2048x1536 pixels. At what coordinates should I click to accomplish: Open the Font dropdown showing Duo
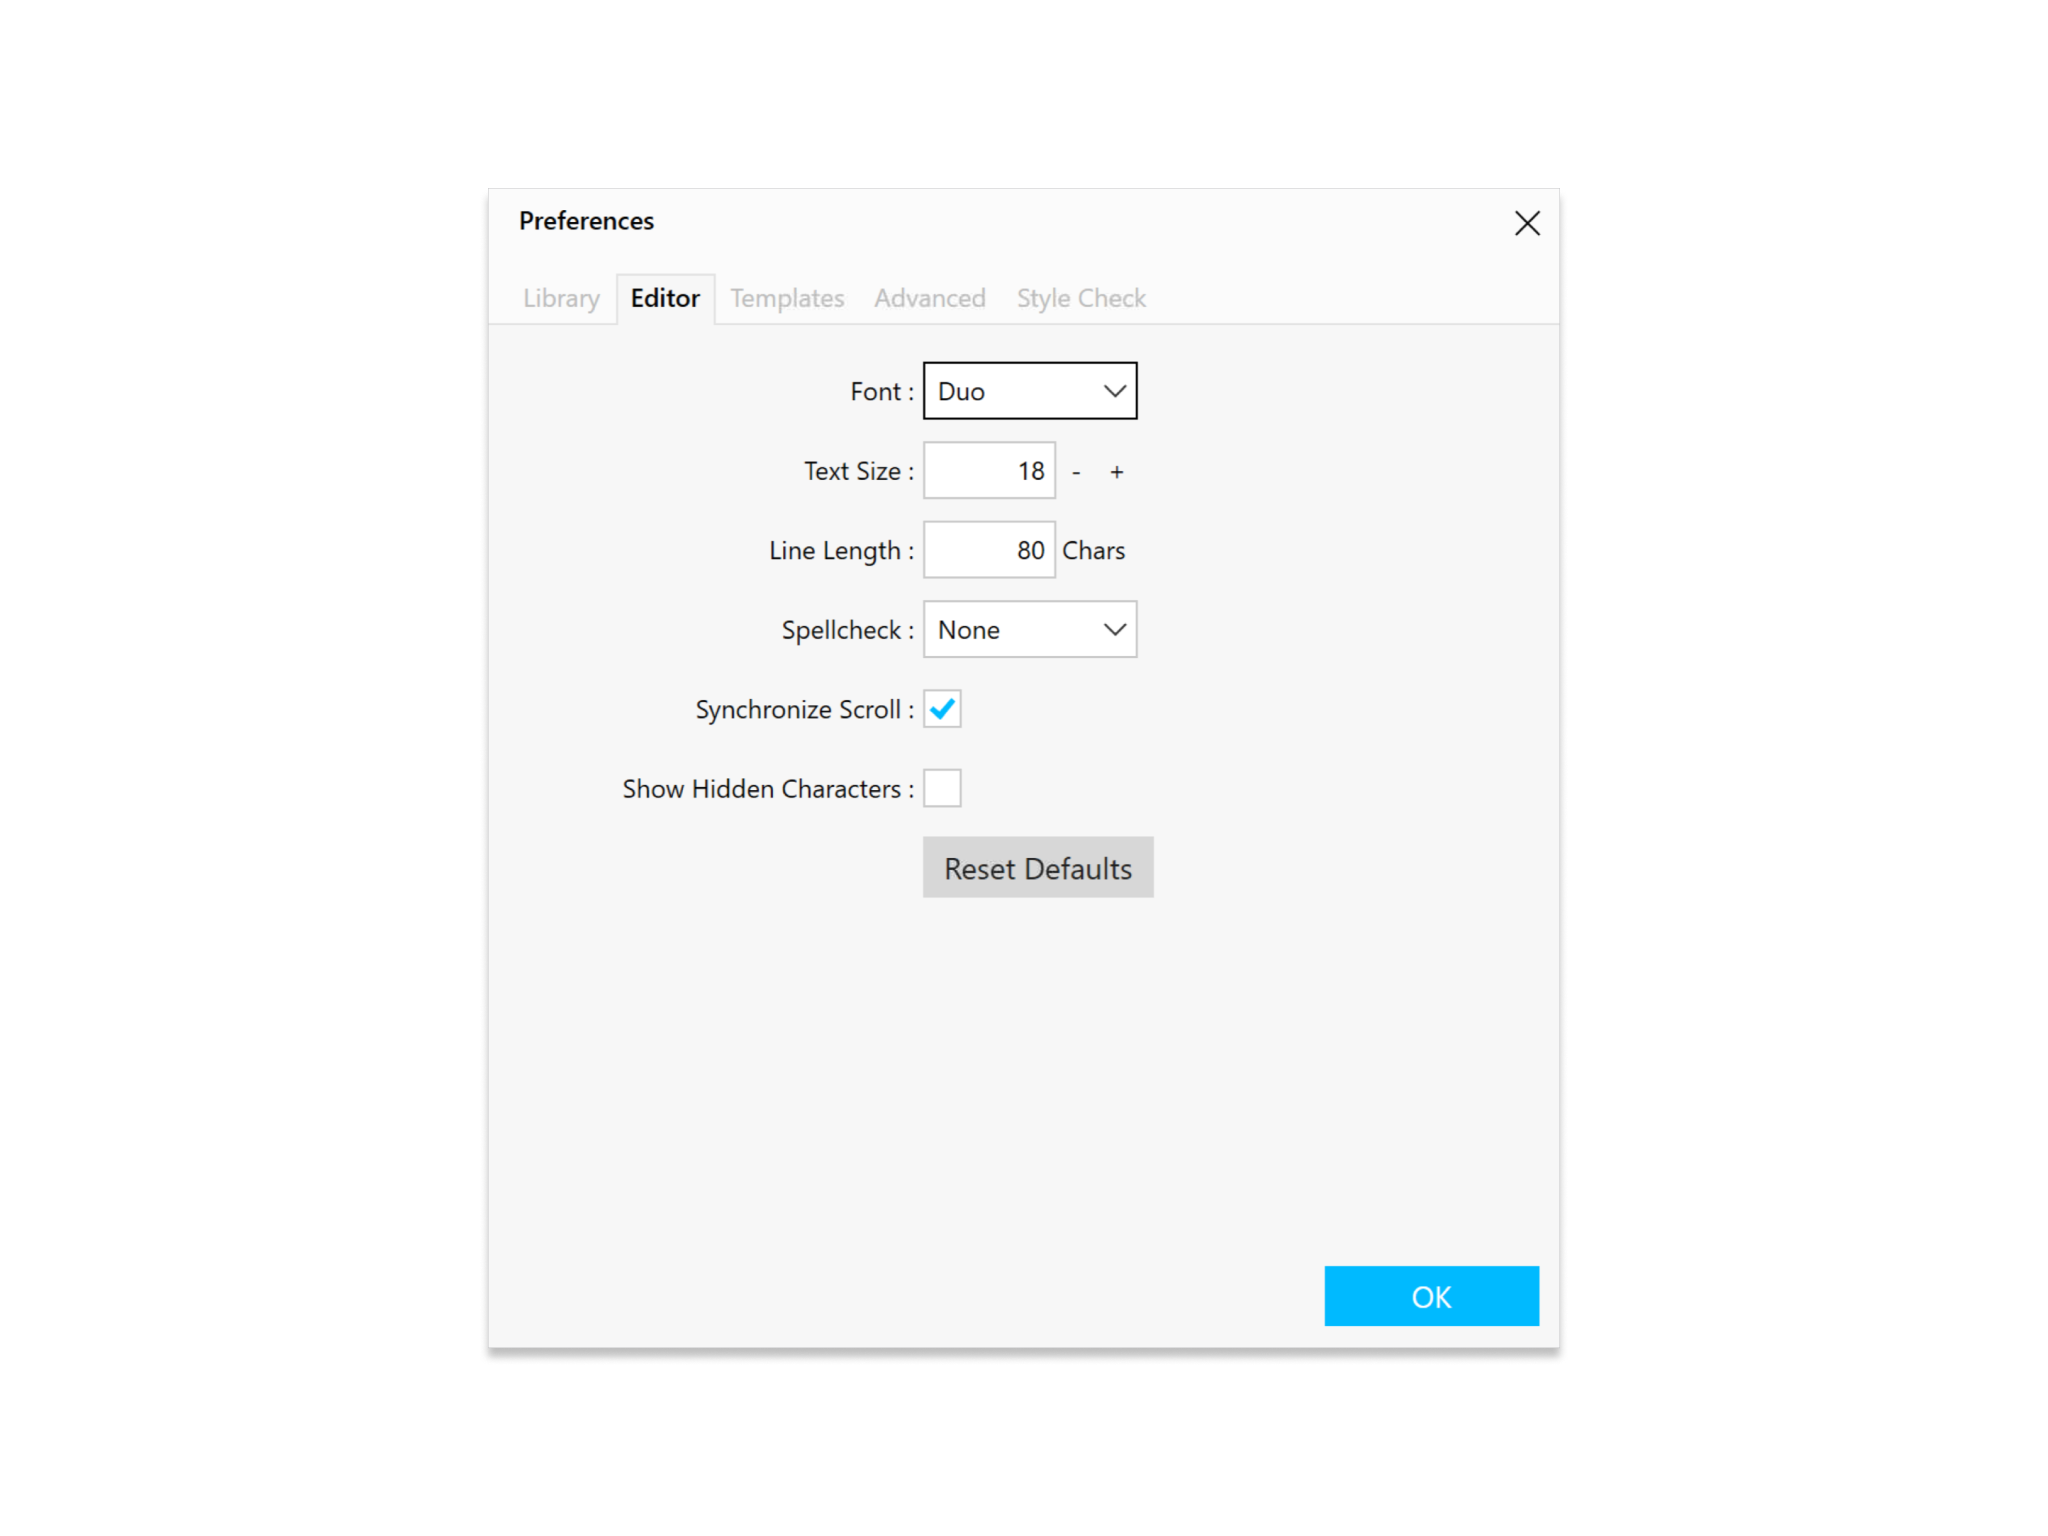tap(1030, 391)
